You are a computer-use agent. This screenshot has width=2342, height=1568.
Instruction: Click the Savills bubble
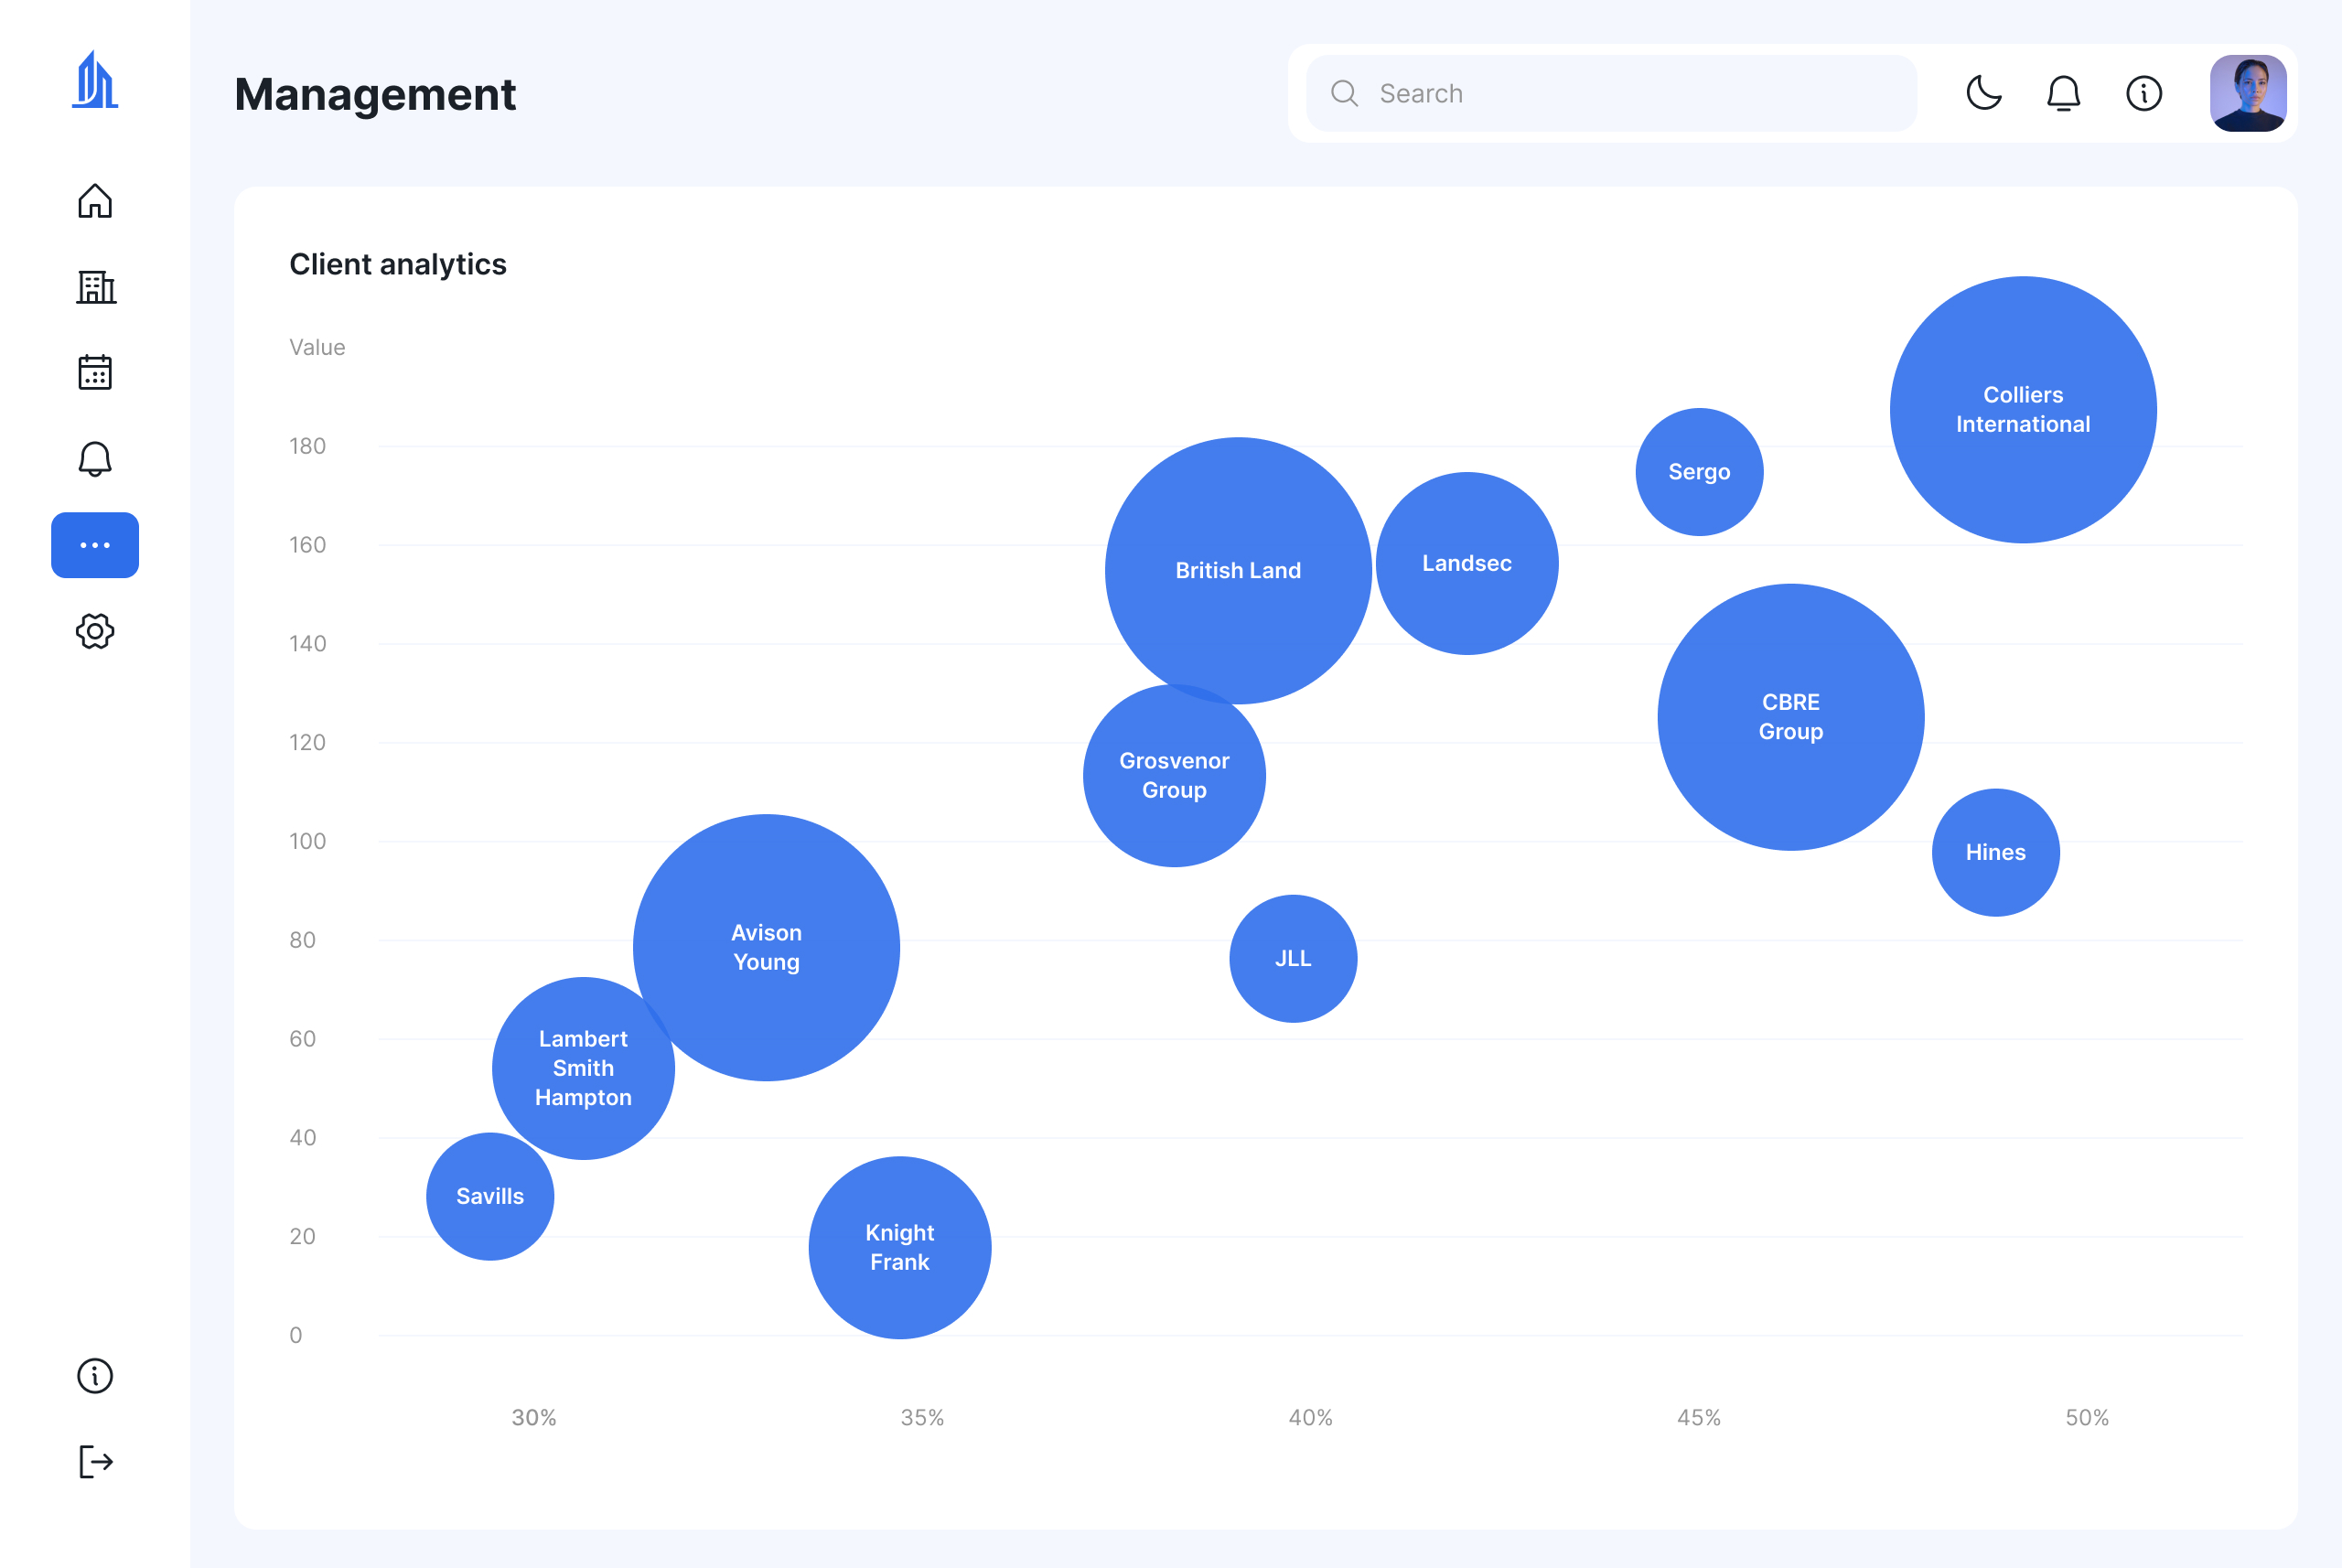click(490, 1196)
